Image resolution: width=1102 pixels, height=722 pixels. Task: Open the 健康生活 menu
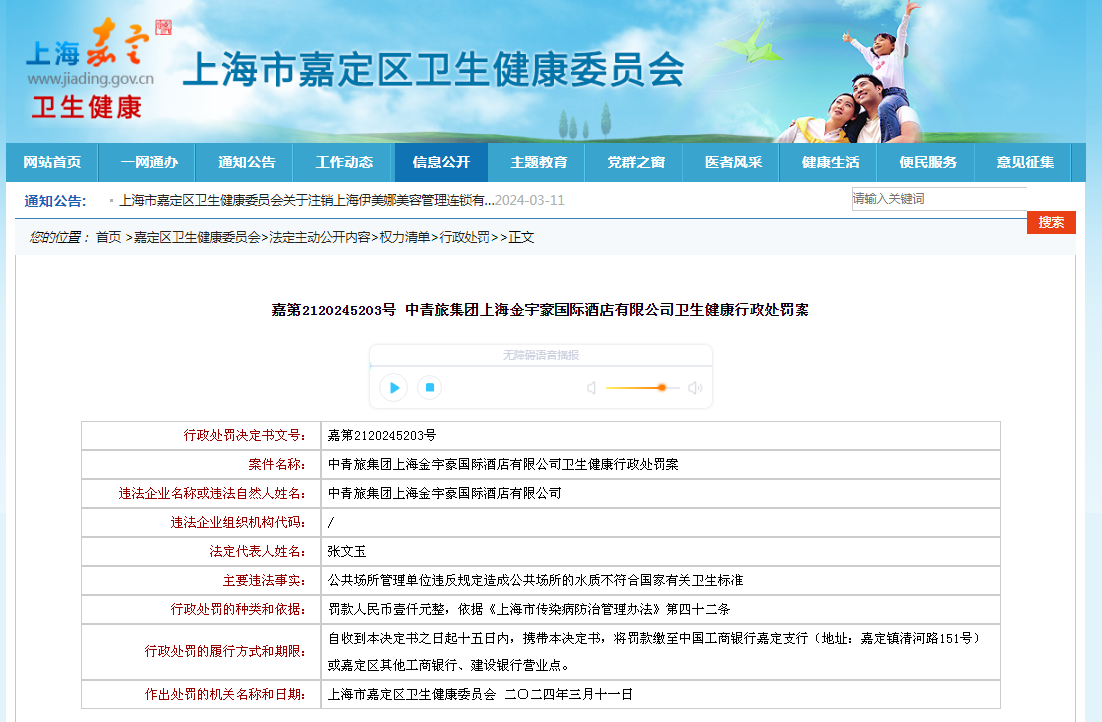tap(830, 162)
